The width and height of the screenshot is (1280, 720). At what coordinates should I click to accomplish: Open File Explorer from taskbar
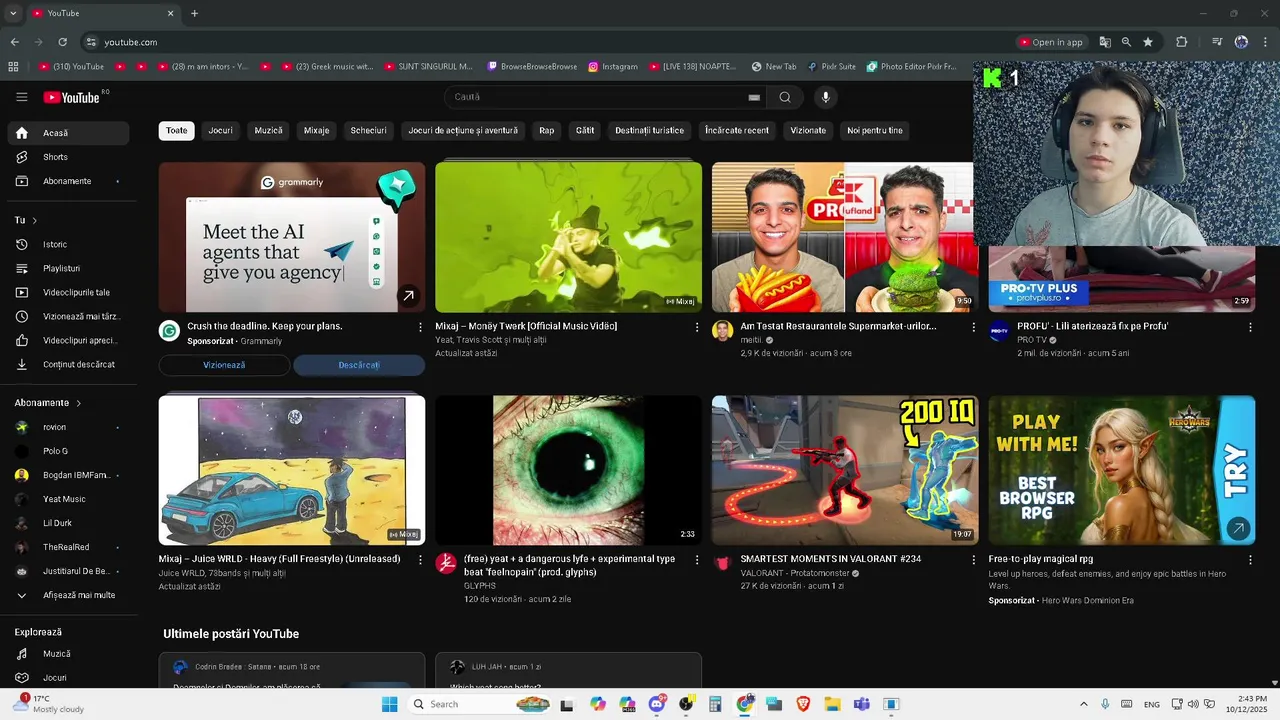pyautogui.click(x=832, y=704)
